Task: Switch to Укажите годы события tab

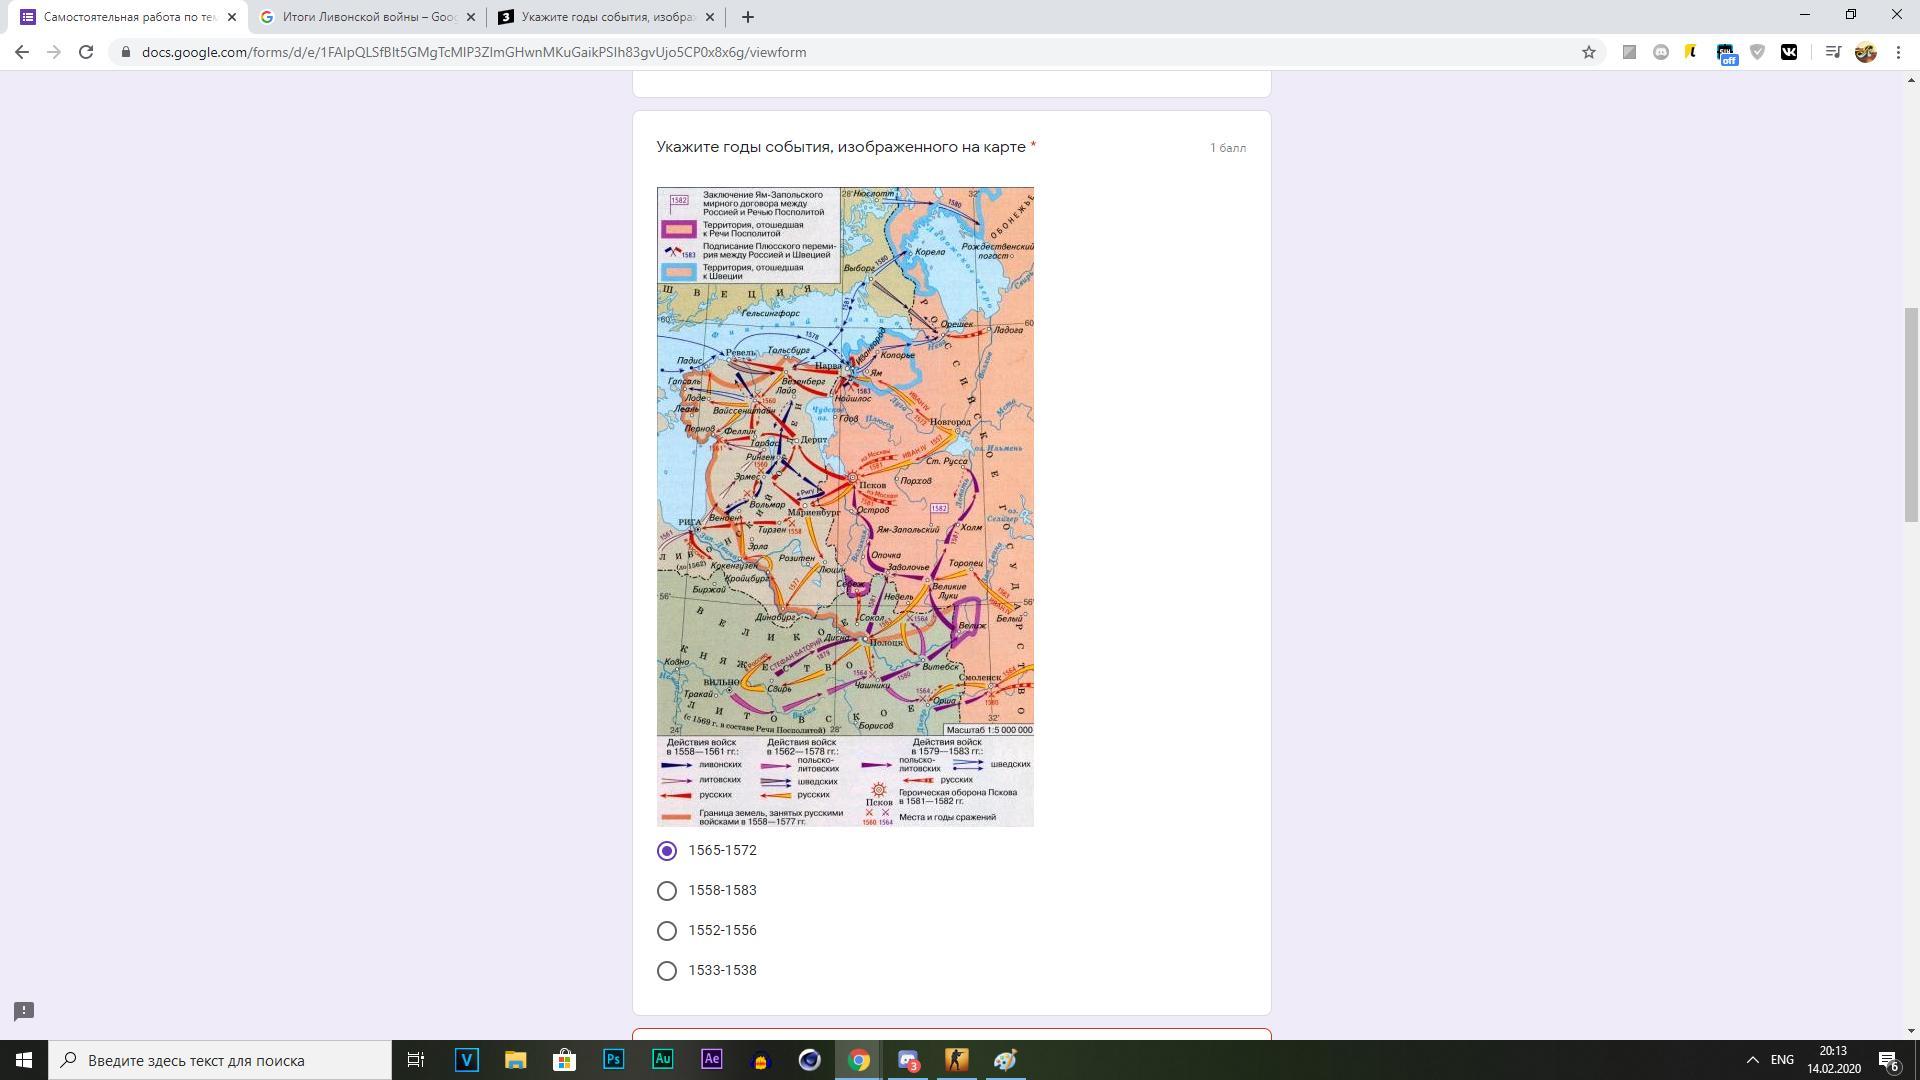Action: point(606,17)
